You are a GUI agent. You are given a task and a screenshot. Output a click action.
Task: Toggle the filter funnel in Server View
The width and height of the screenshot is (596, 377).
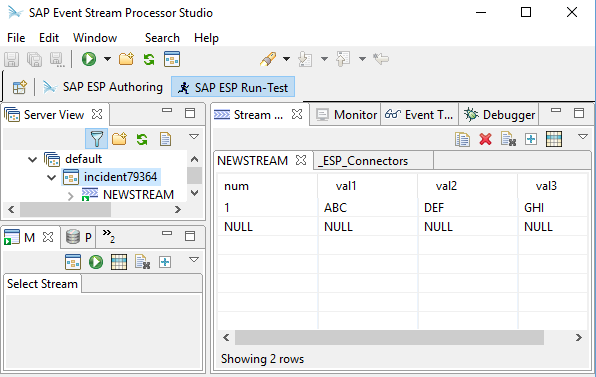coord(97,139)
